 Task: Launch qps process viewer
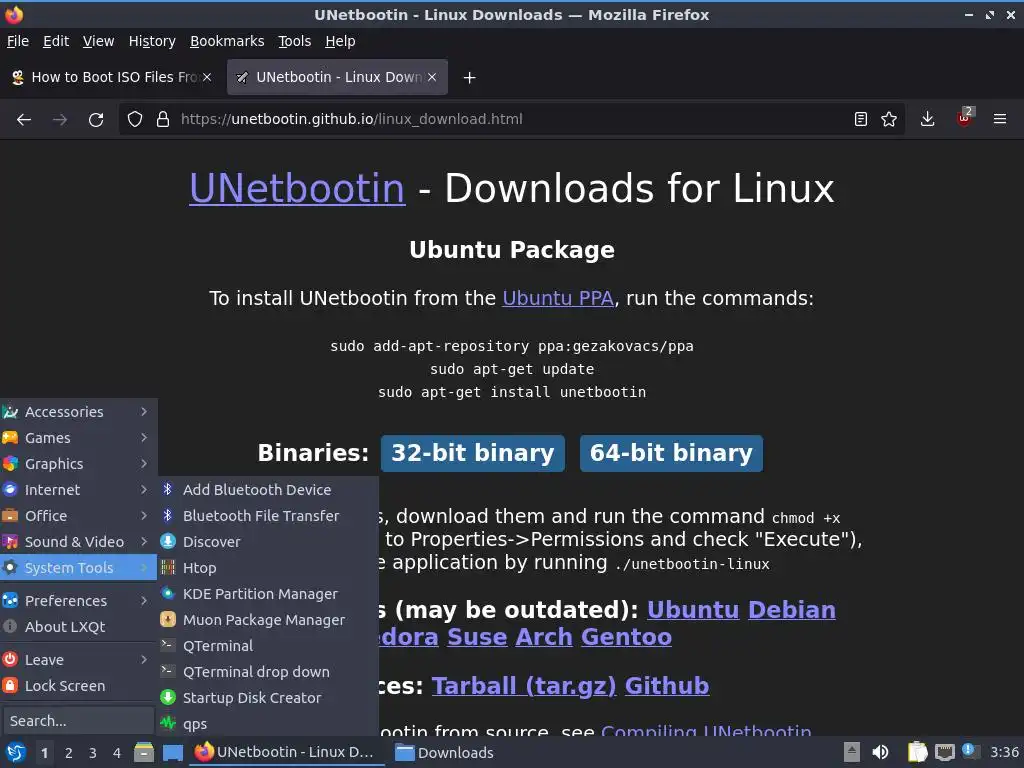click(x=268, y=724)
